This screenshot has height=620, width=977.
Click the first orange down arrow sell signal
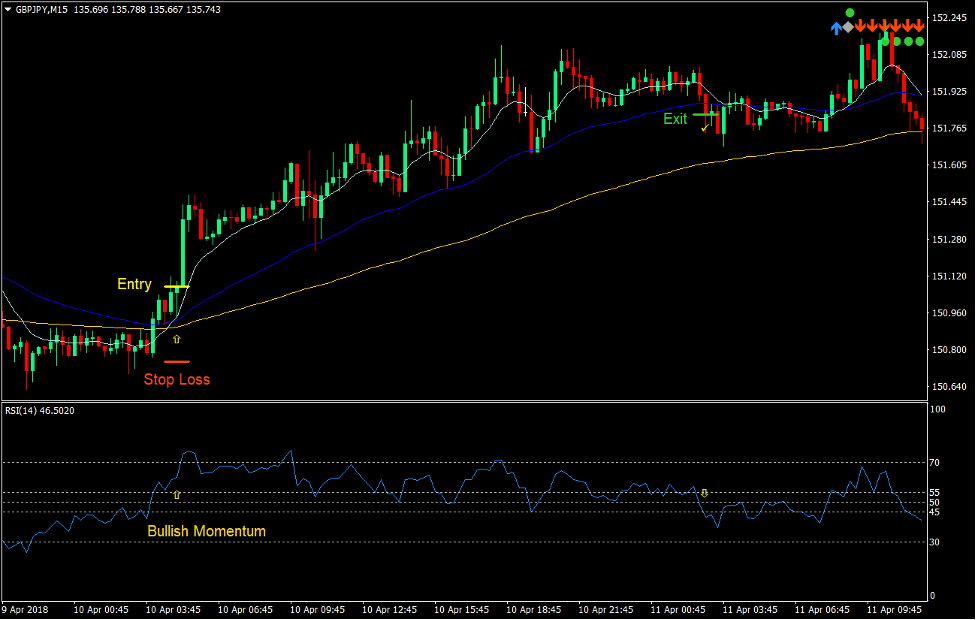pyautogui.click(x=861, y=25)
